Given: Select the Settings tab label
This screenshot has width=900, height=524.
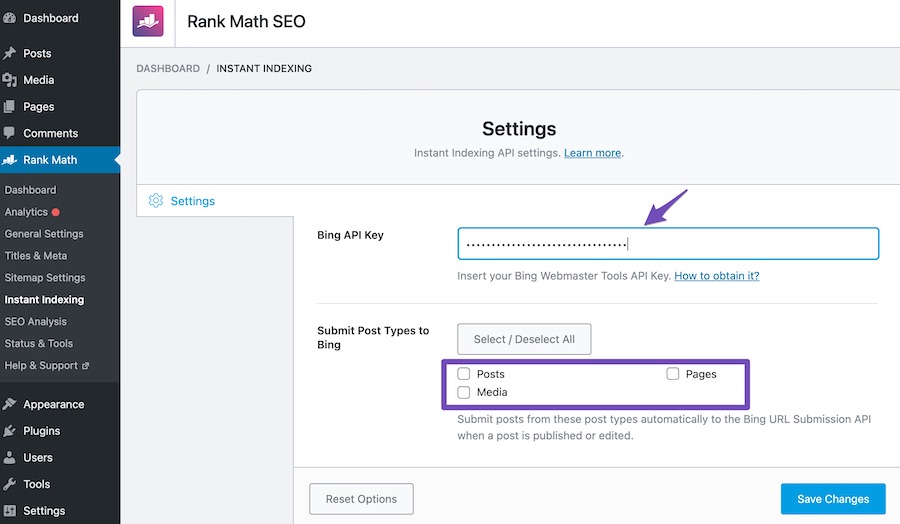Looking at the screenshot, I should click(x=193, y=201).
